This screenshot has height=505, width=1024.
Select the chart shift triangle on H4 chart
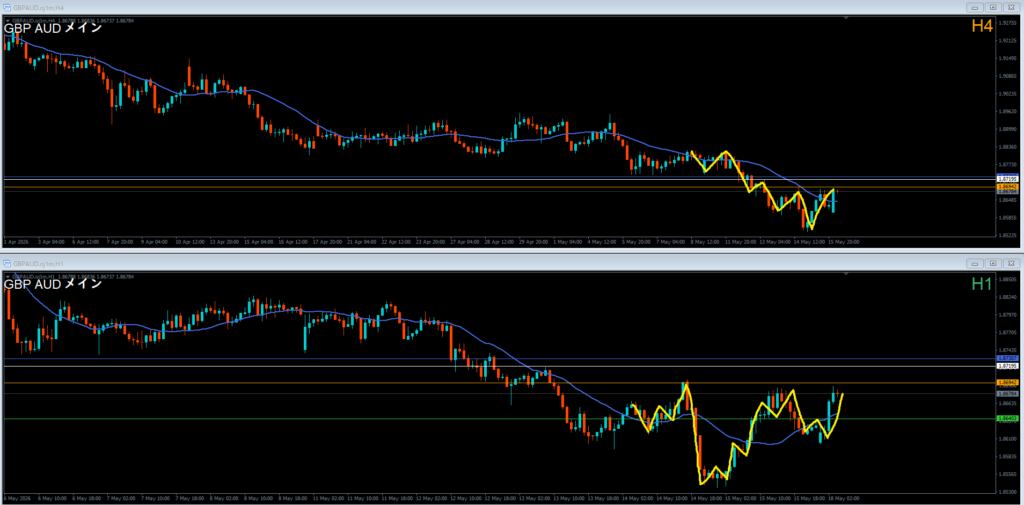pos(846,19)
